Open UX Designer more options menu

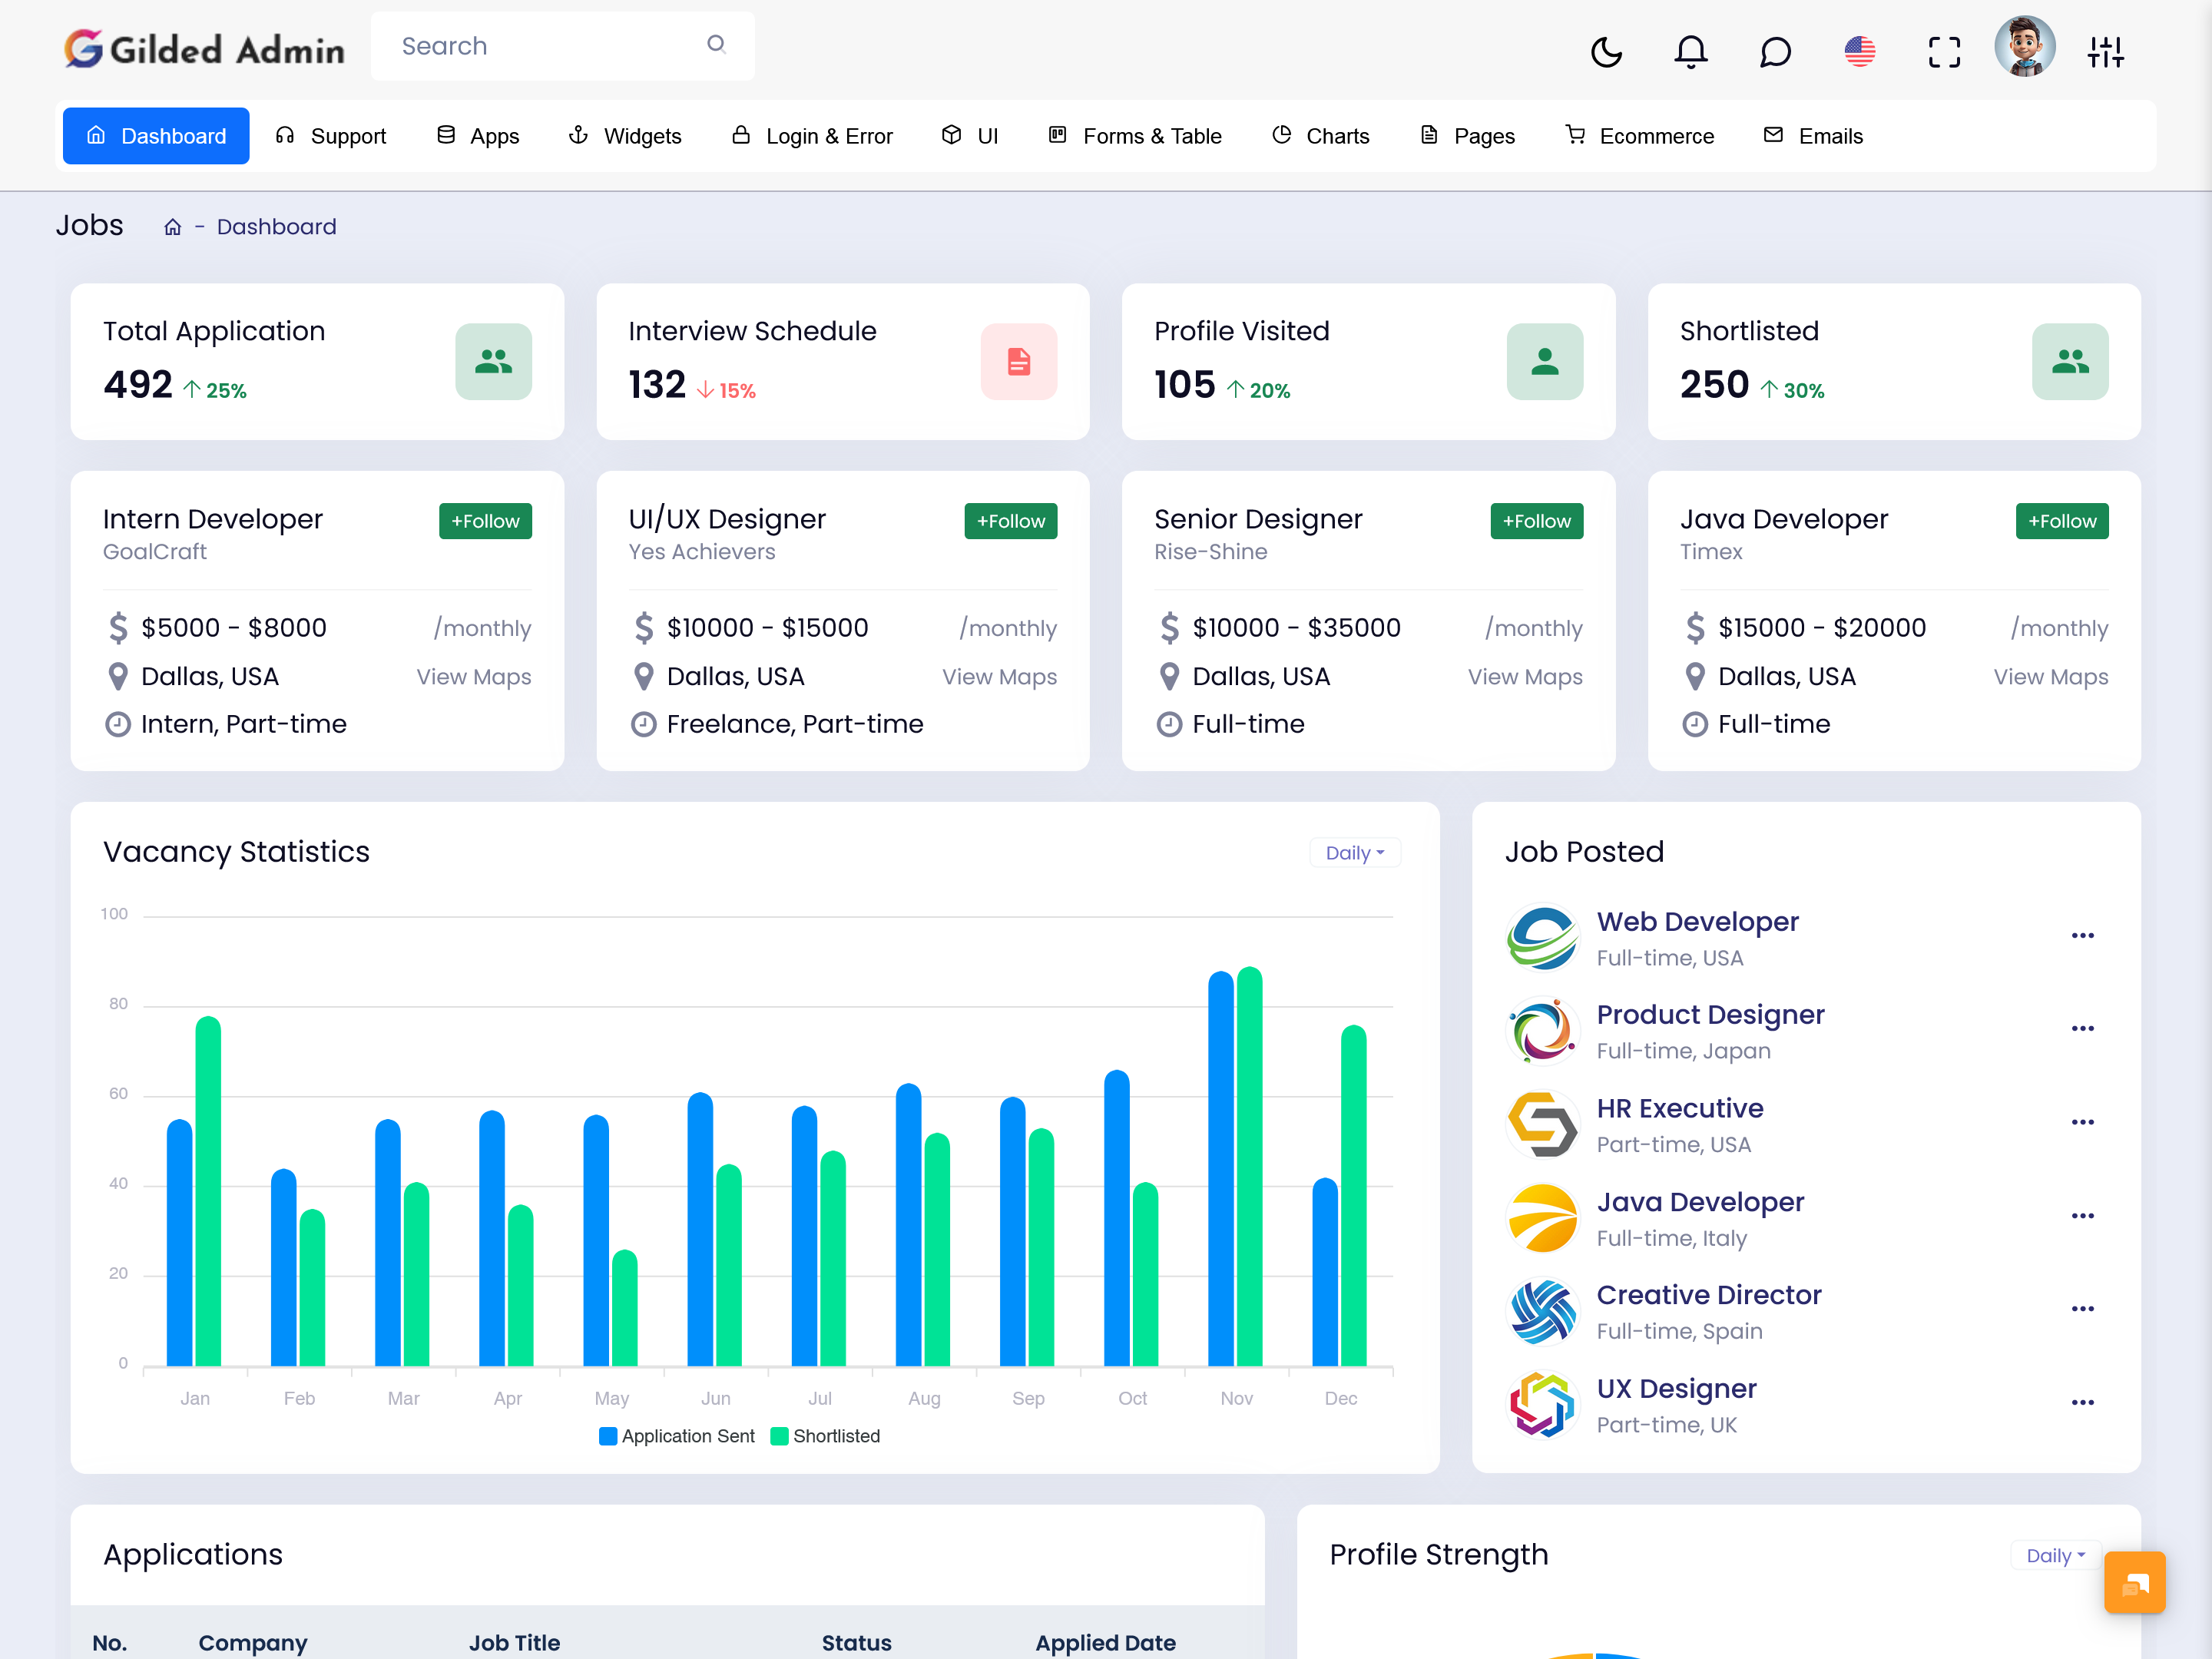(x=2082, y=1403)
